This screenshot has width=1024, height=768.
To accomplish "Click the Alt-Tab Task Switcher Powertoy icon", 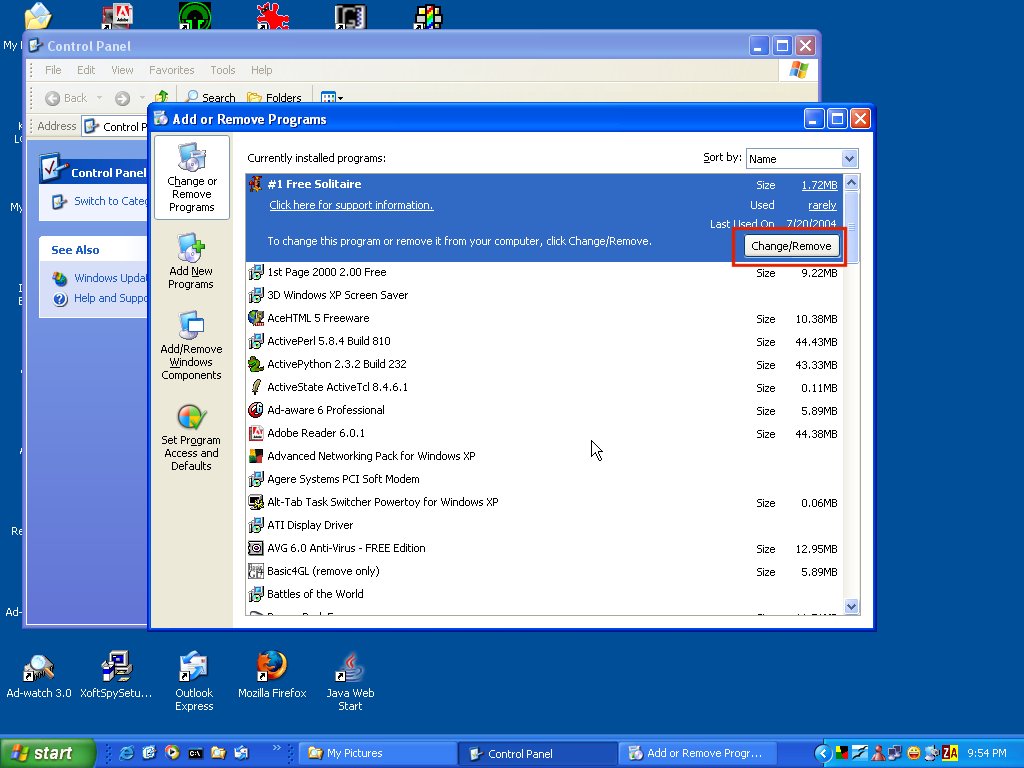I will [x=256, y=502].
